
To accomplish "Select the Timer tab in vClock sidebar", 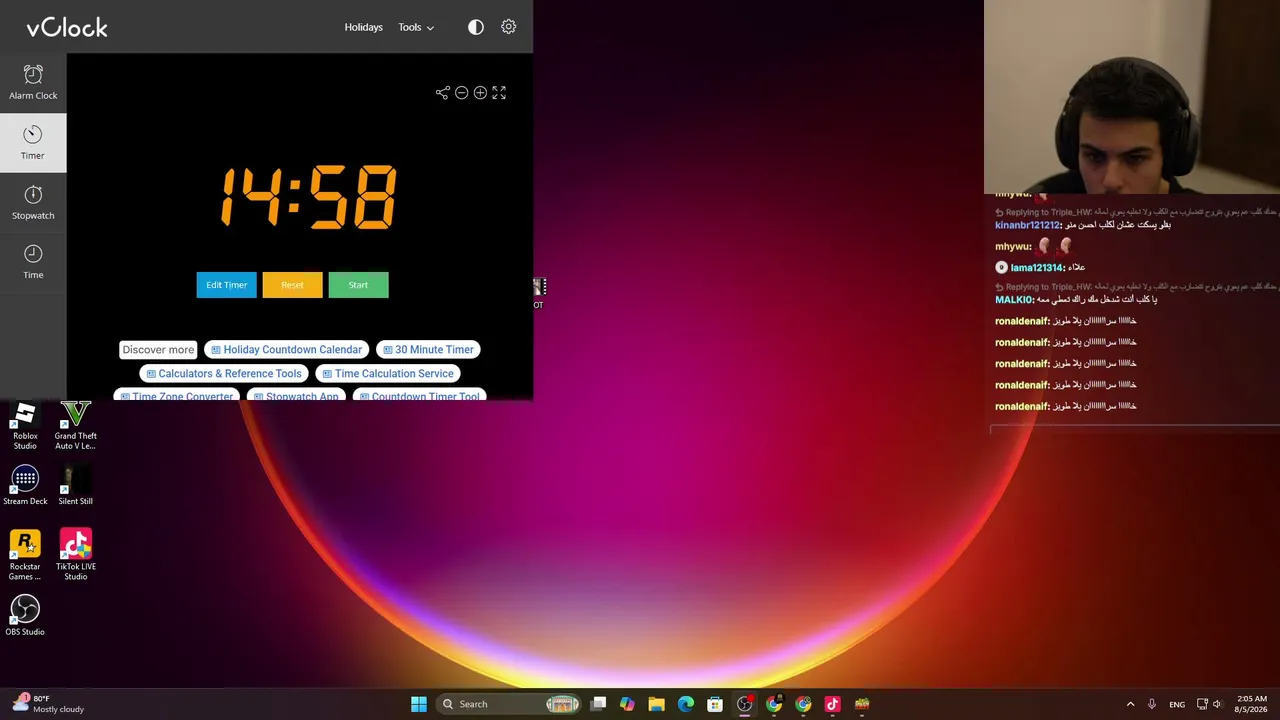I will pyautogui.click(x=33, y=143).
